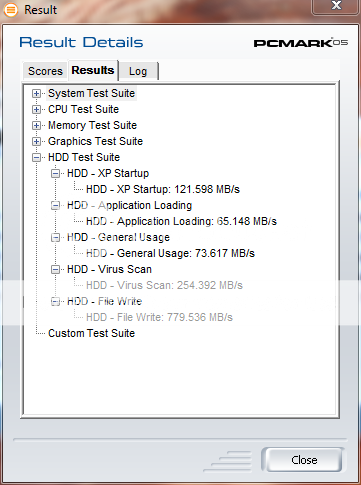Select the HDD - XP Startup parent item
The image size is (361, 485).
(x=108, y=173)
